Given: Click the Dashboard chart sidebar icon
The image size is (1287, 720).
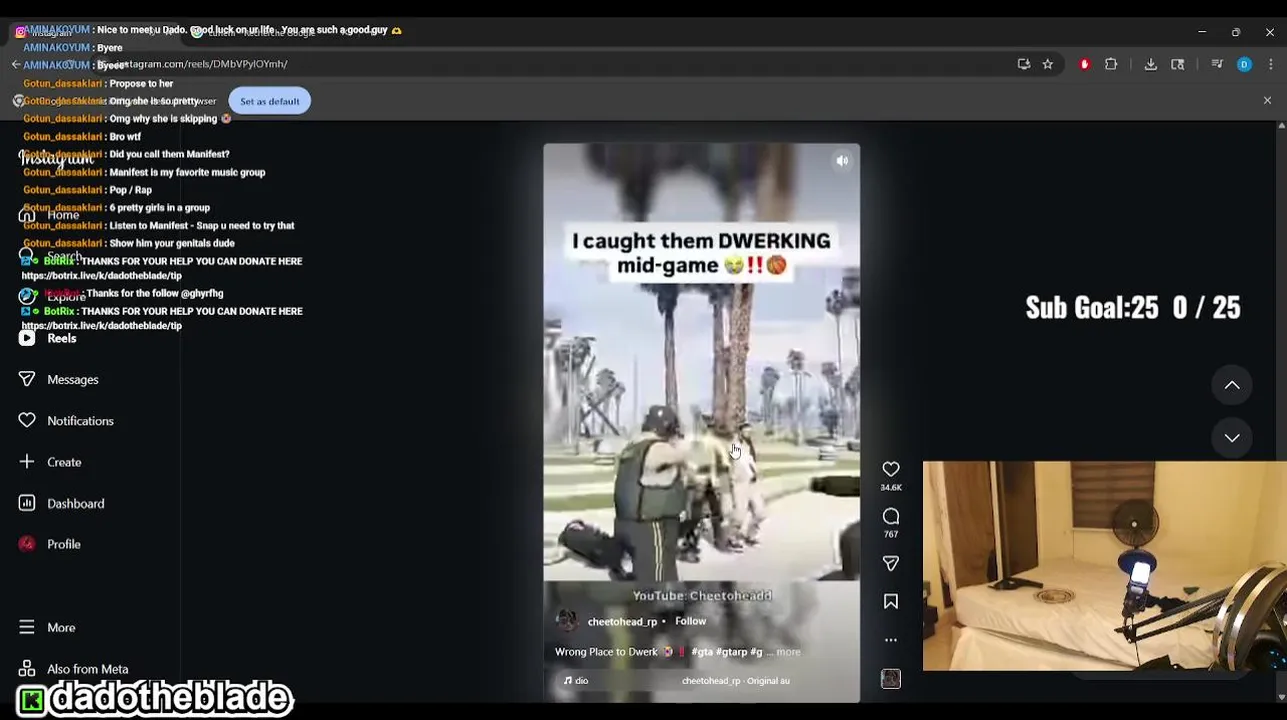Looking at the screenshot, I should [x=27, y=503].
